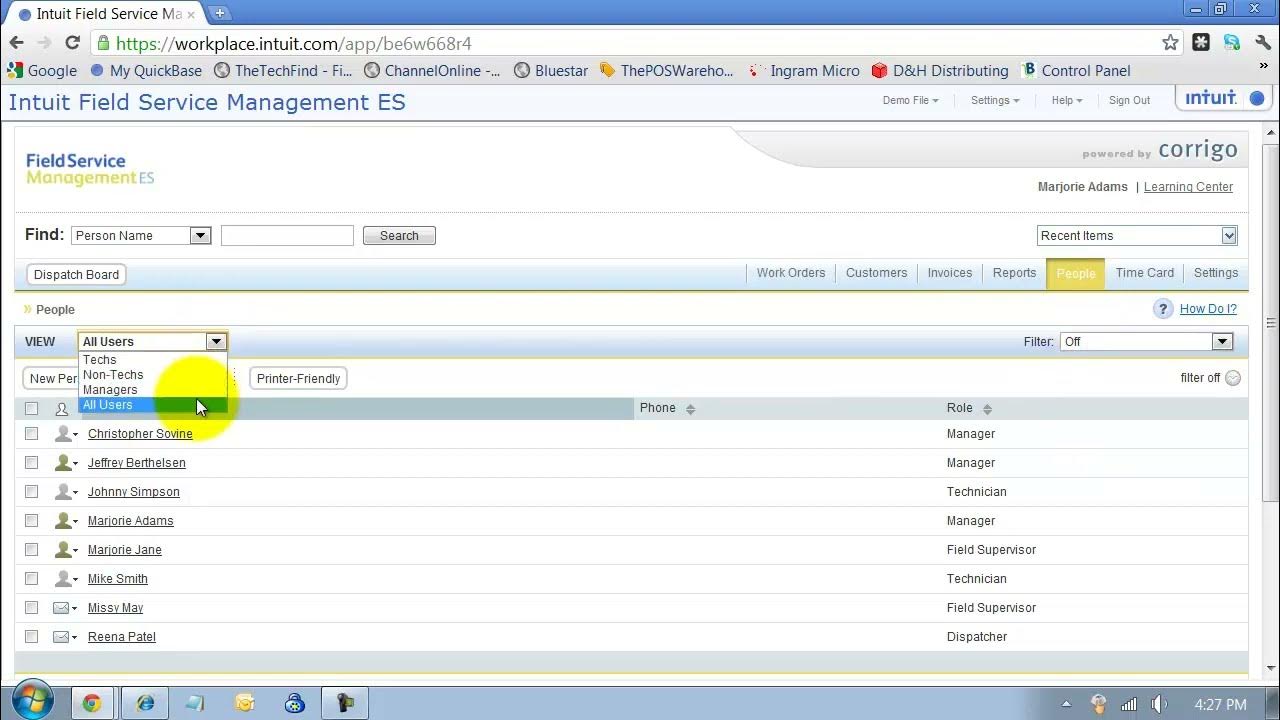Screen dimensions: 1280x720
Task: Open the Person Name find dropdown
Action: (x=141, y=236)
